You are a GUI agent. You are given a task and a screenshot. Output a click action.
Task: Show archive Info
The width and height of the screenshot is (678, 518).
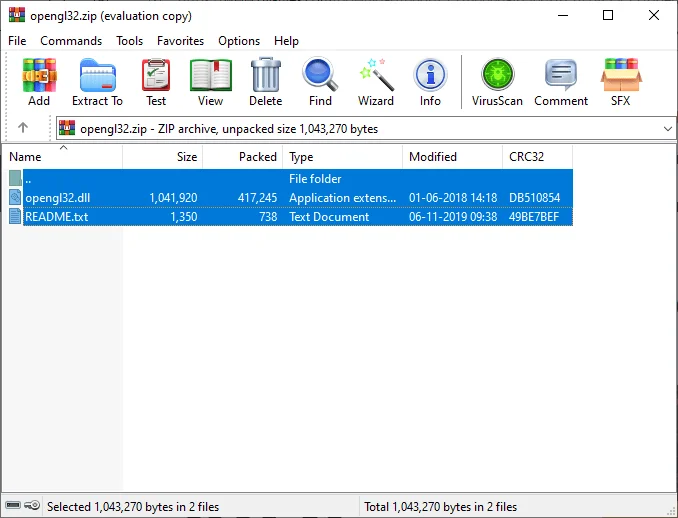[x=430, y=82]
